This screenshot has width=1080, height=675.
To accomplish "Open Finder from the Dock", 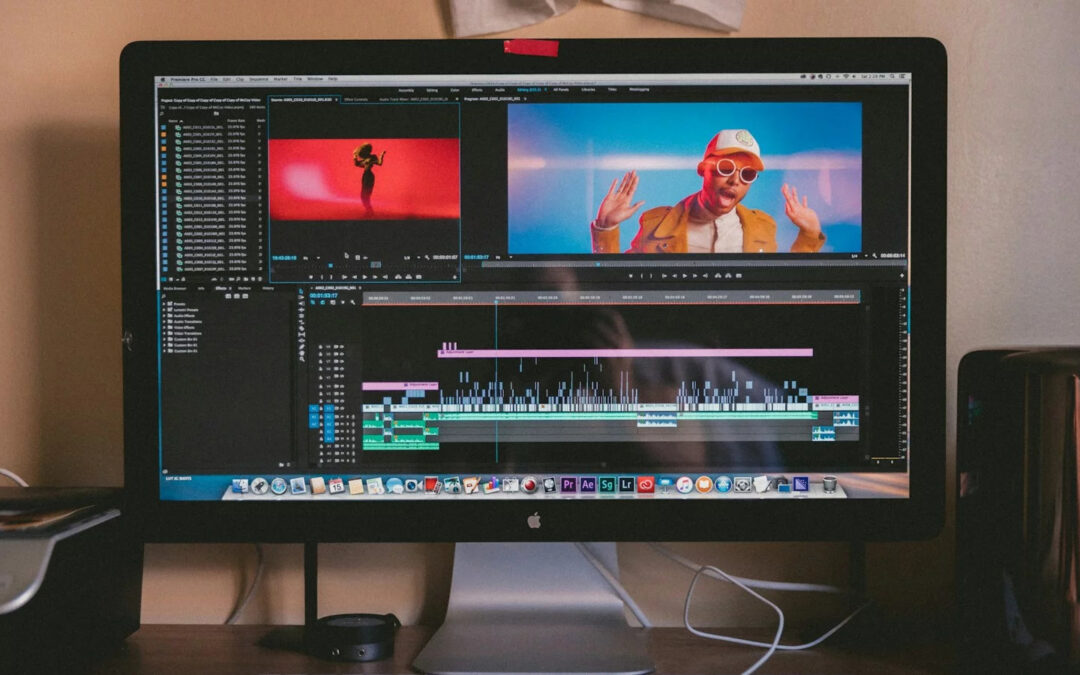I will 240,486.
